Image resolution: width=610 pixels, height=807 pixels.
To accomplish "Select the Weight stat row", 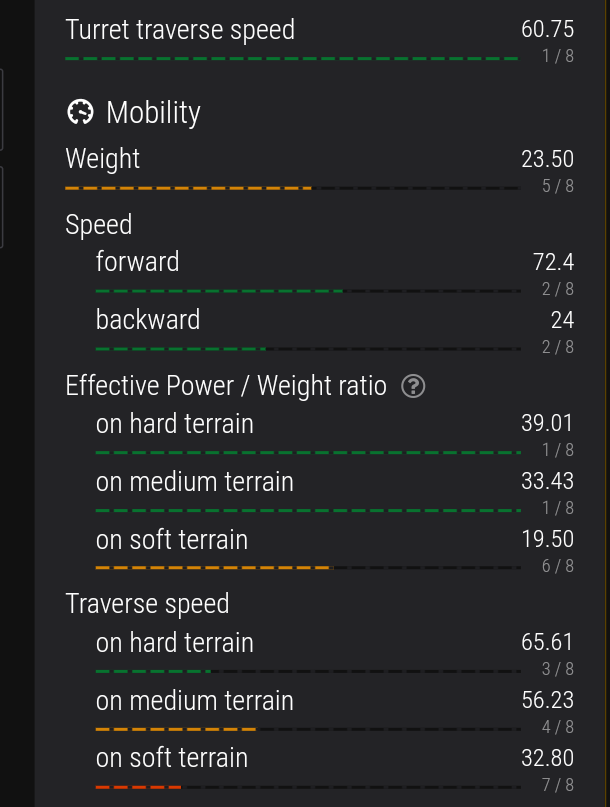I will 319,170.
